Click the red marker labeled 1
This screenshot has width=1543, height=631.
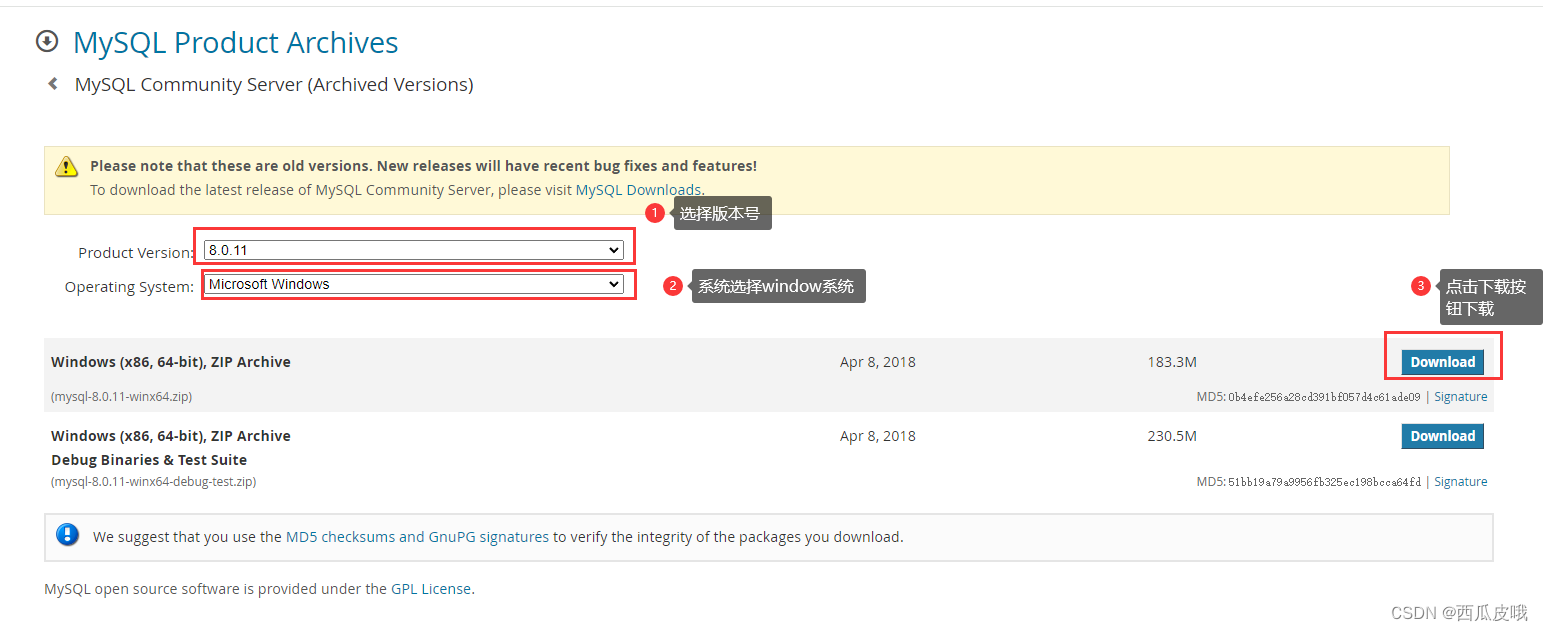[x=655, y=212]
